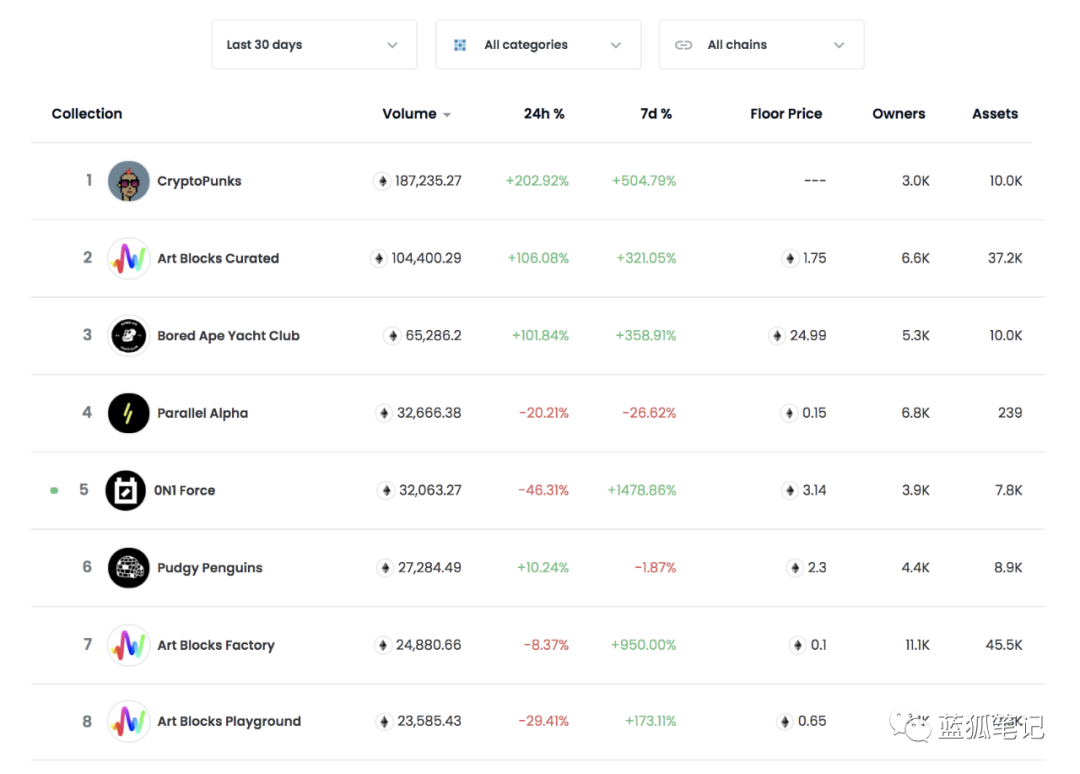Click the green dot beside 0N1 Force
Screen dimensions: 1080x774
click(54, 491)
